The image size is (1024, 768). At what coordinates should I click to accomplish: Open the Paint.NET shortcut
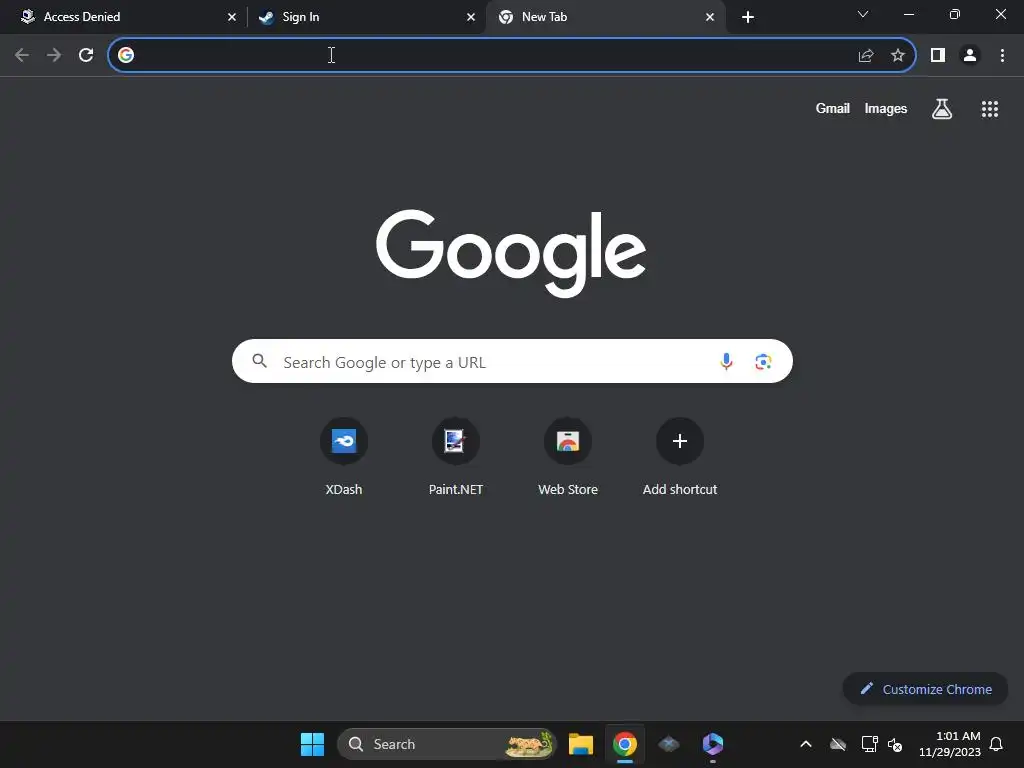pyautogui.click(x=456, y=457)
